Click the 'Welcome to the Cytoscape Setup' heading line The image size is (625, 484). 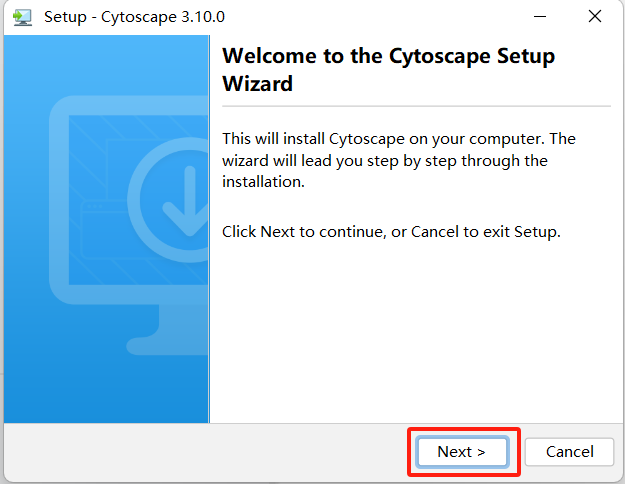click(387, 56)
